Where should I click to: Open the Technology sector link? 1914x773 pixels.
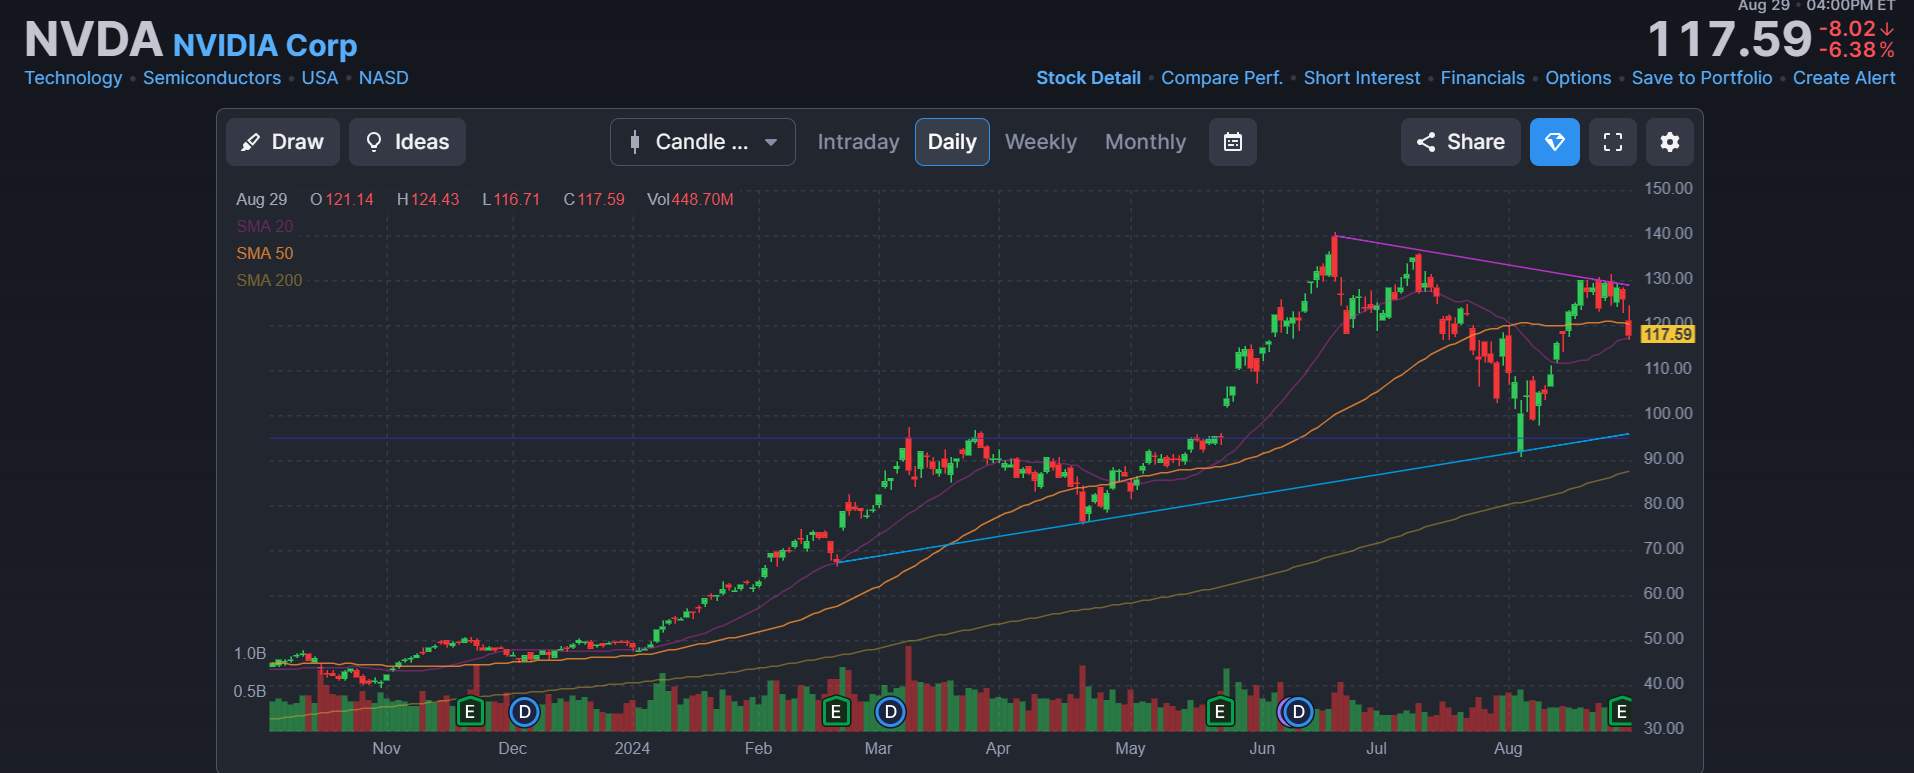point(73,78)
